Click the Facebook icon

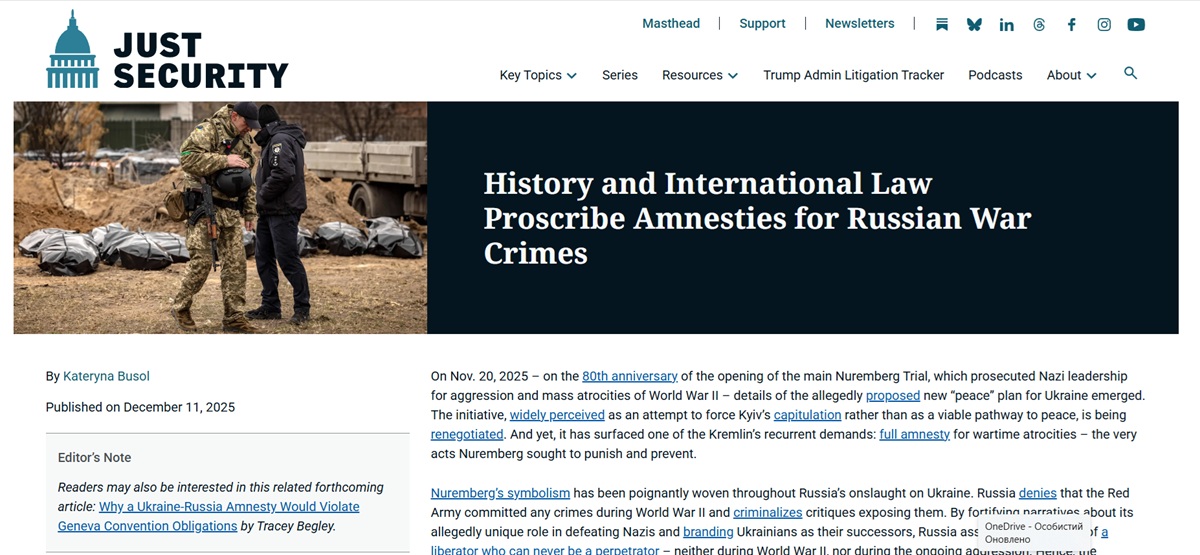pyautogui.click(x=1071, y=25)
